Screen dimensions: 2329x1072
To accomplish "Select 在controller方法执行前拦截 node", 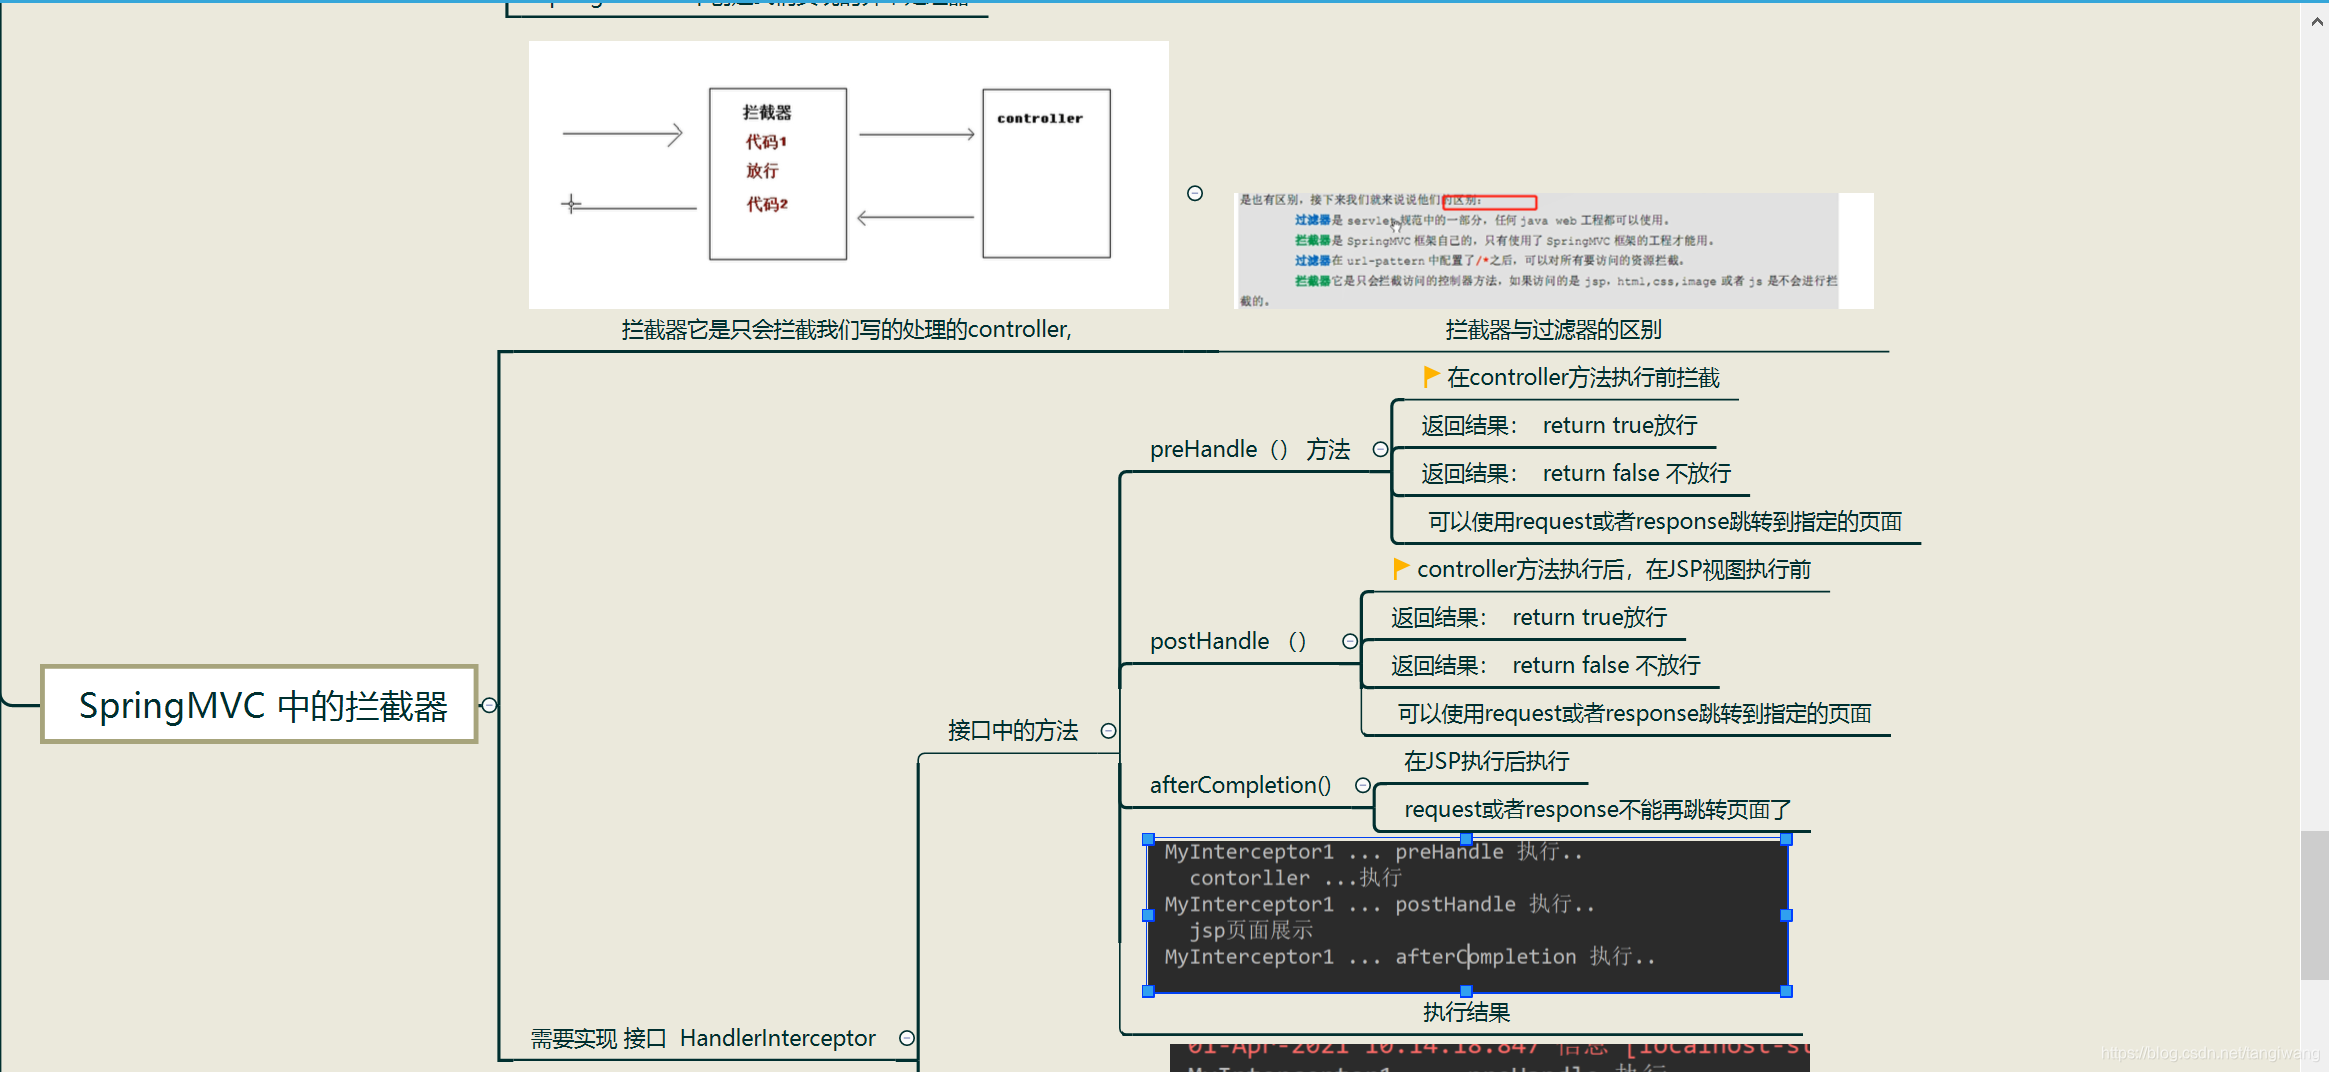I will (x=1583, y=377).
